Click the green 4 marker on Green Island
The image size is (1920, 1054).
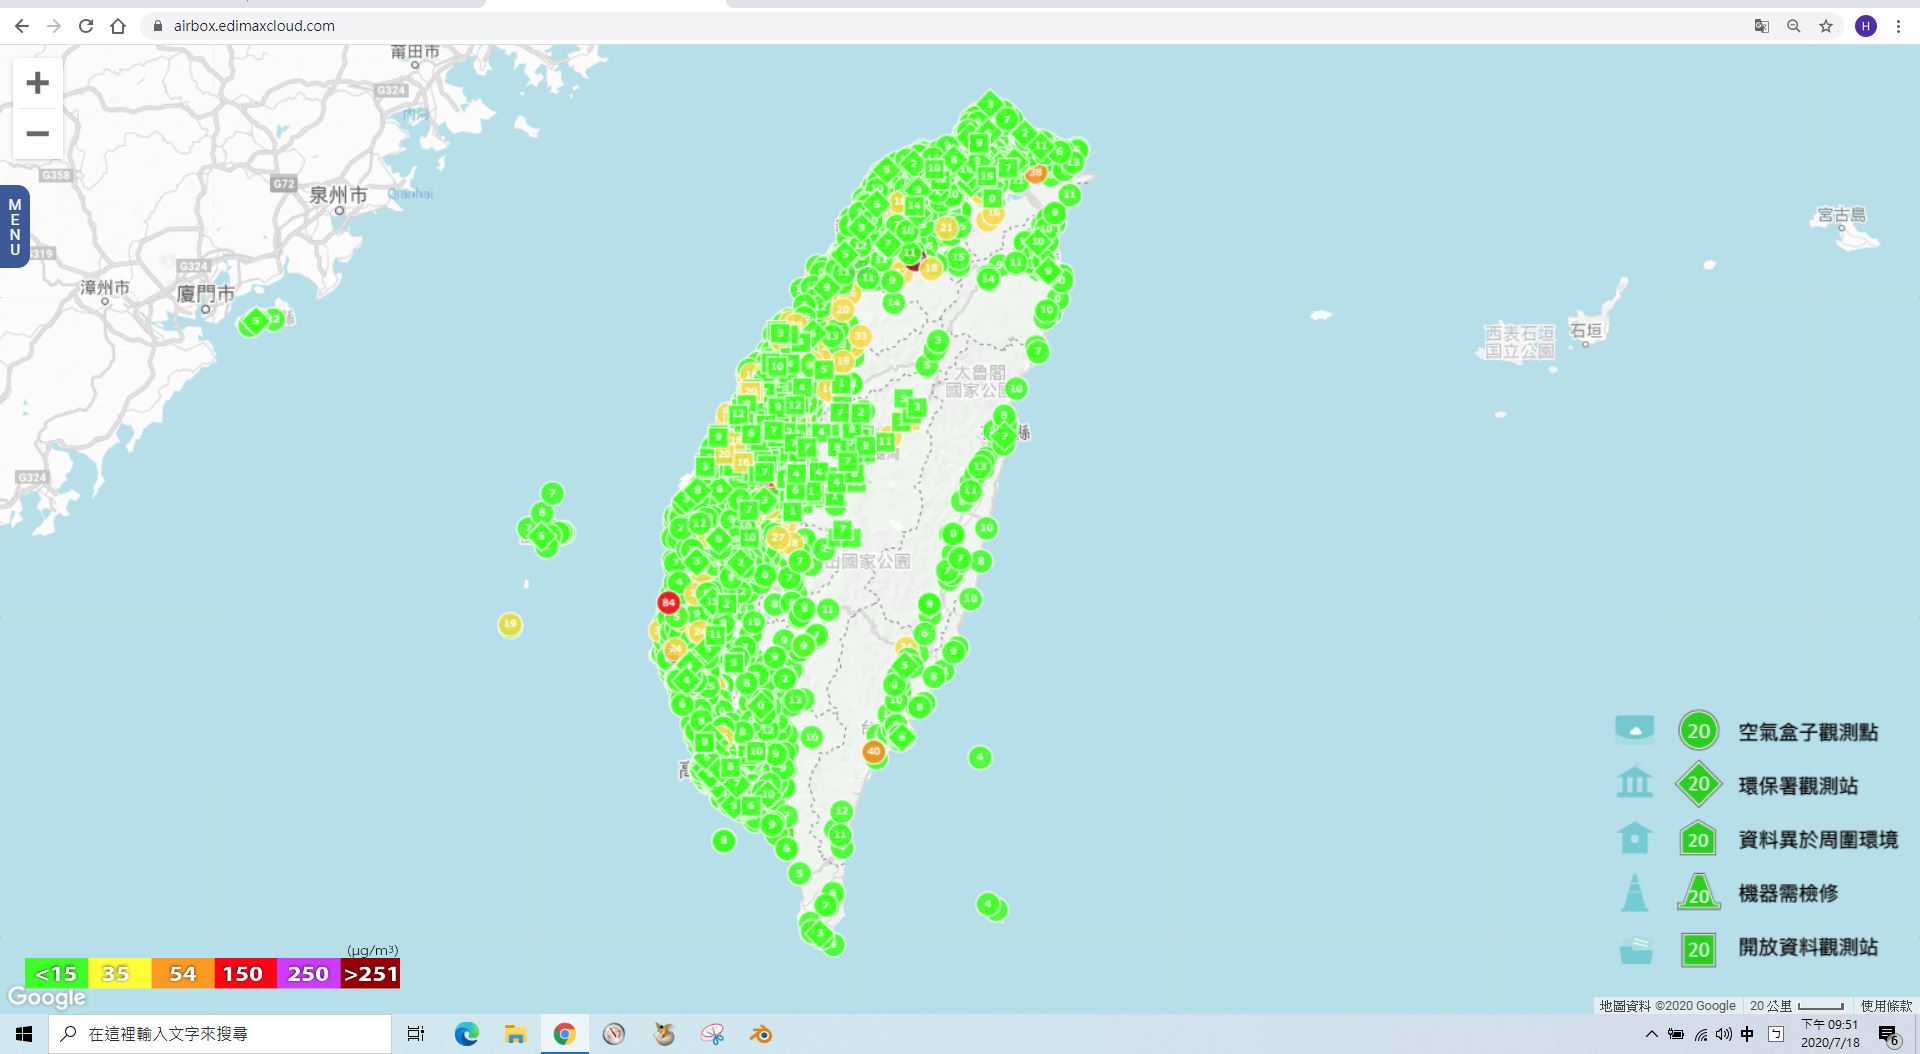tap(980, 757)
